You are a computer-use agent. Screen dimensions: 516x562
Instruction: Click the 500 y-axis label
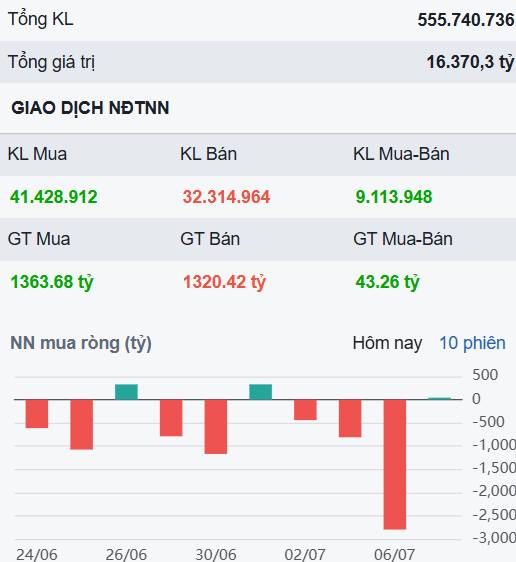point(485,375)
